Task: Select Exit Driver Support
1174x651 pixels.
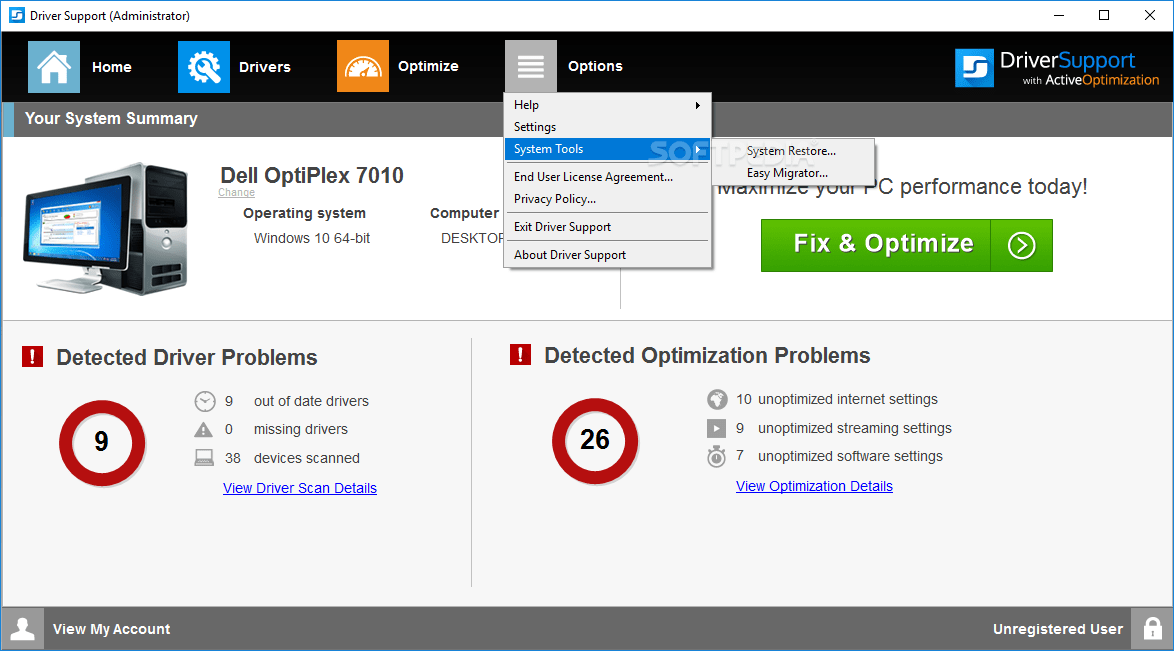Action: click(607, 227)
